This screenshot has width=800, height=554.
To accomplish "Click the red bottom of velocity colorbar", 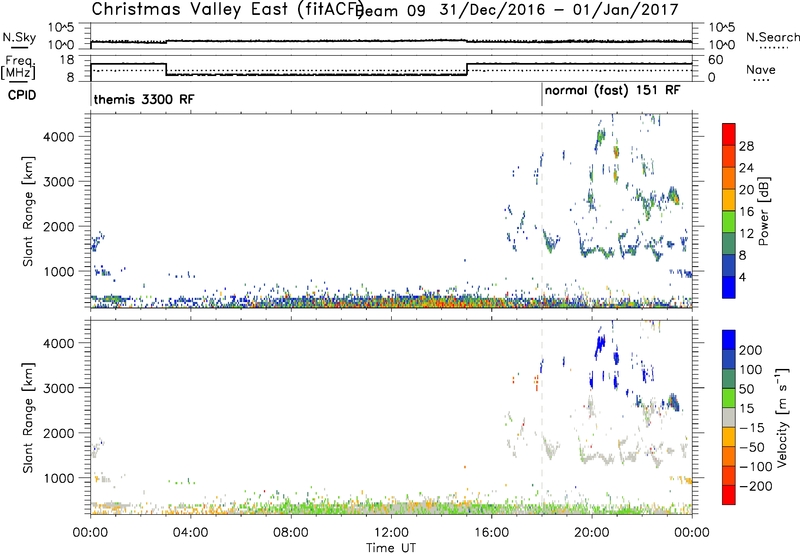I will tap(729, 495).
